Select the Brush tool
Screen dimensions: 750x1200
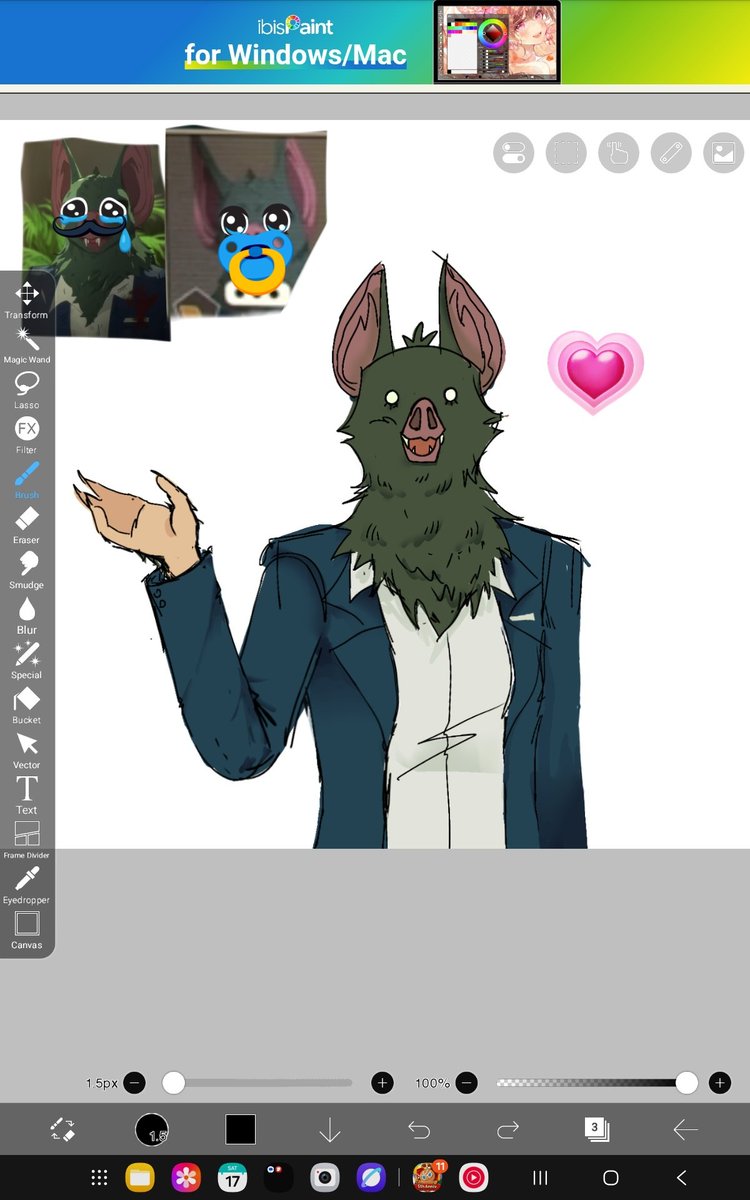pos(27,480)
